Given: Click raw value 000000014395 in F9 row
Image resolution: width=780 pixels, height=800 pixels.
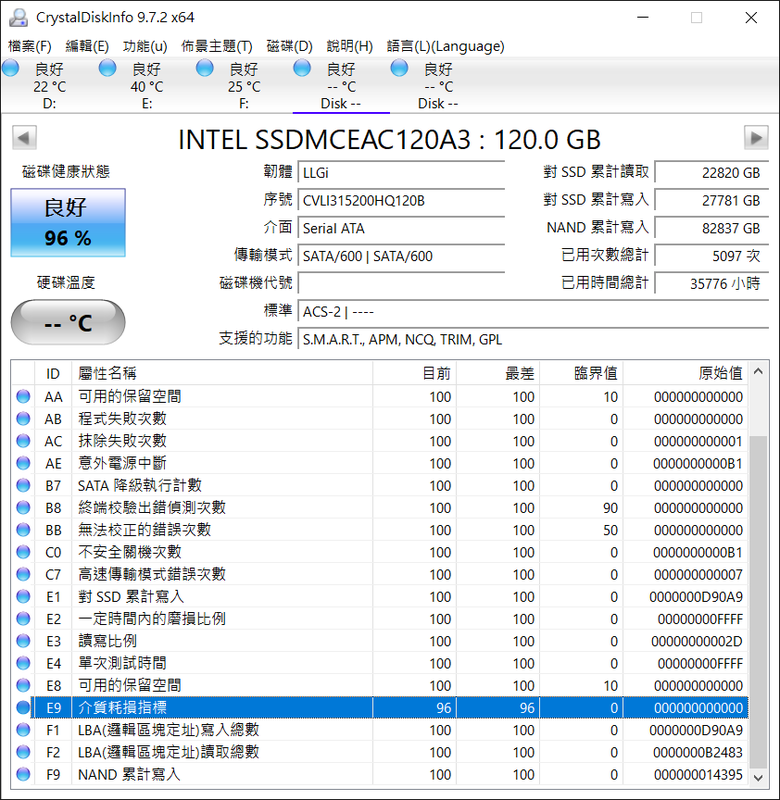Looking at the screenshot, I should tap(698, 774).
